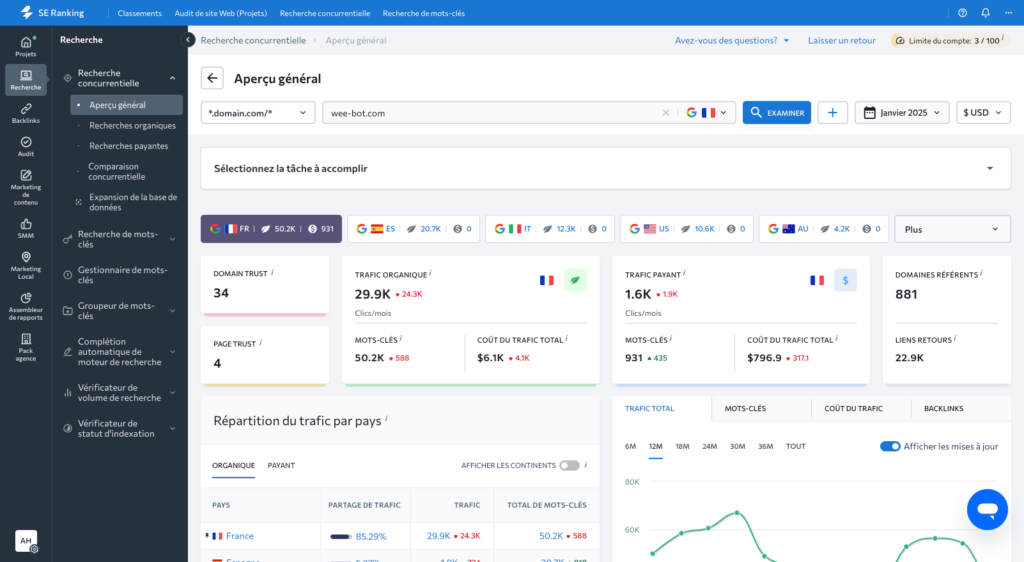
Task: Click Limite du compte 3 / 100 badge
Action: (950, 40)
